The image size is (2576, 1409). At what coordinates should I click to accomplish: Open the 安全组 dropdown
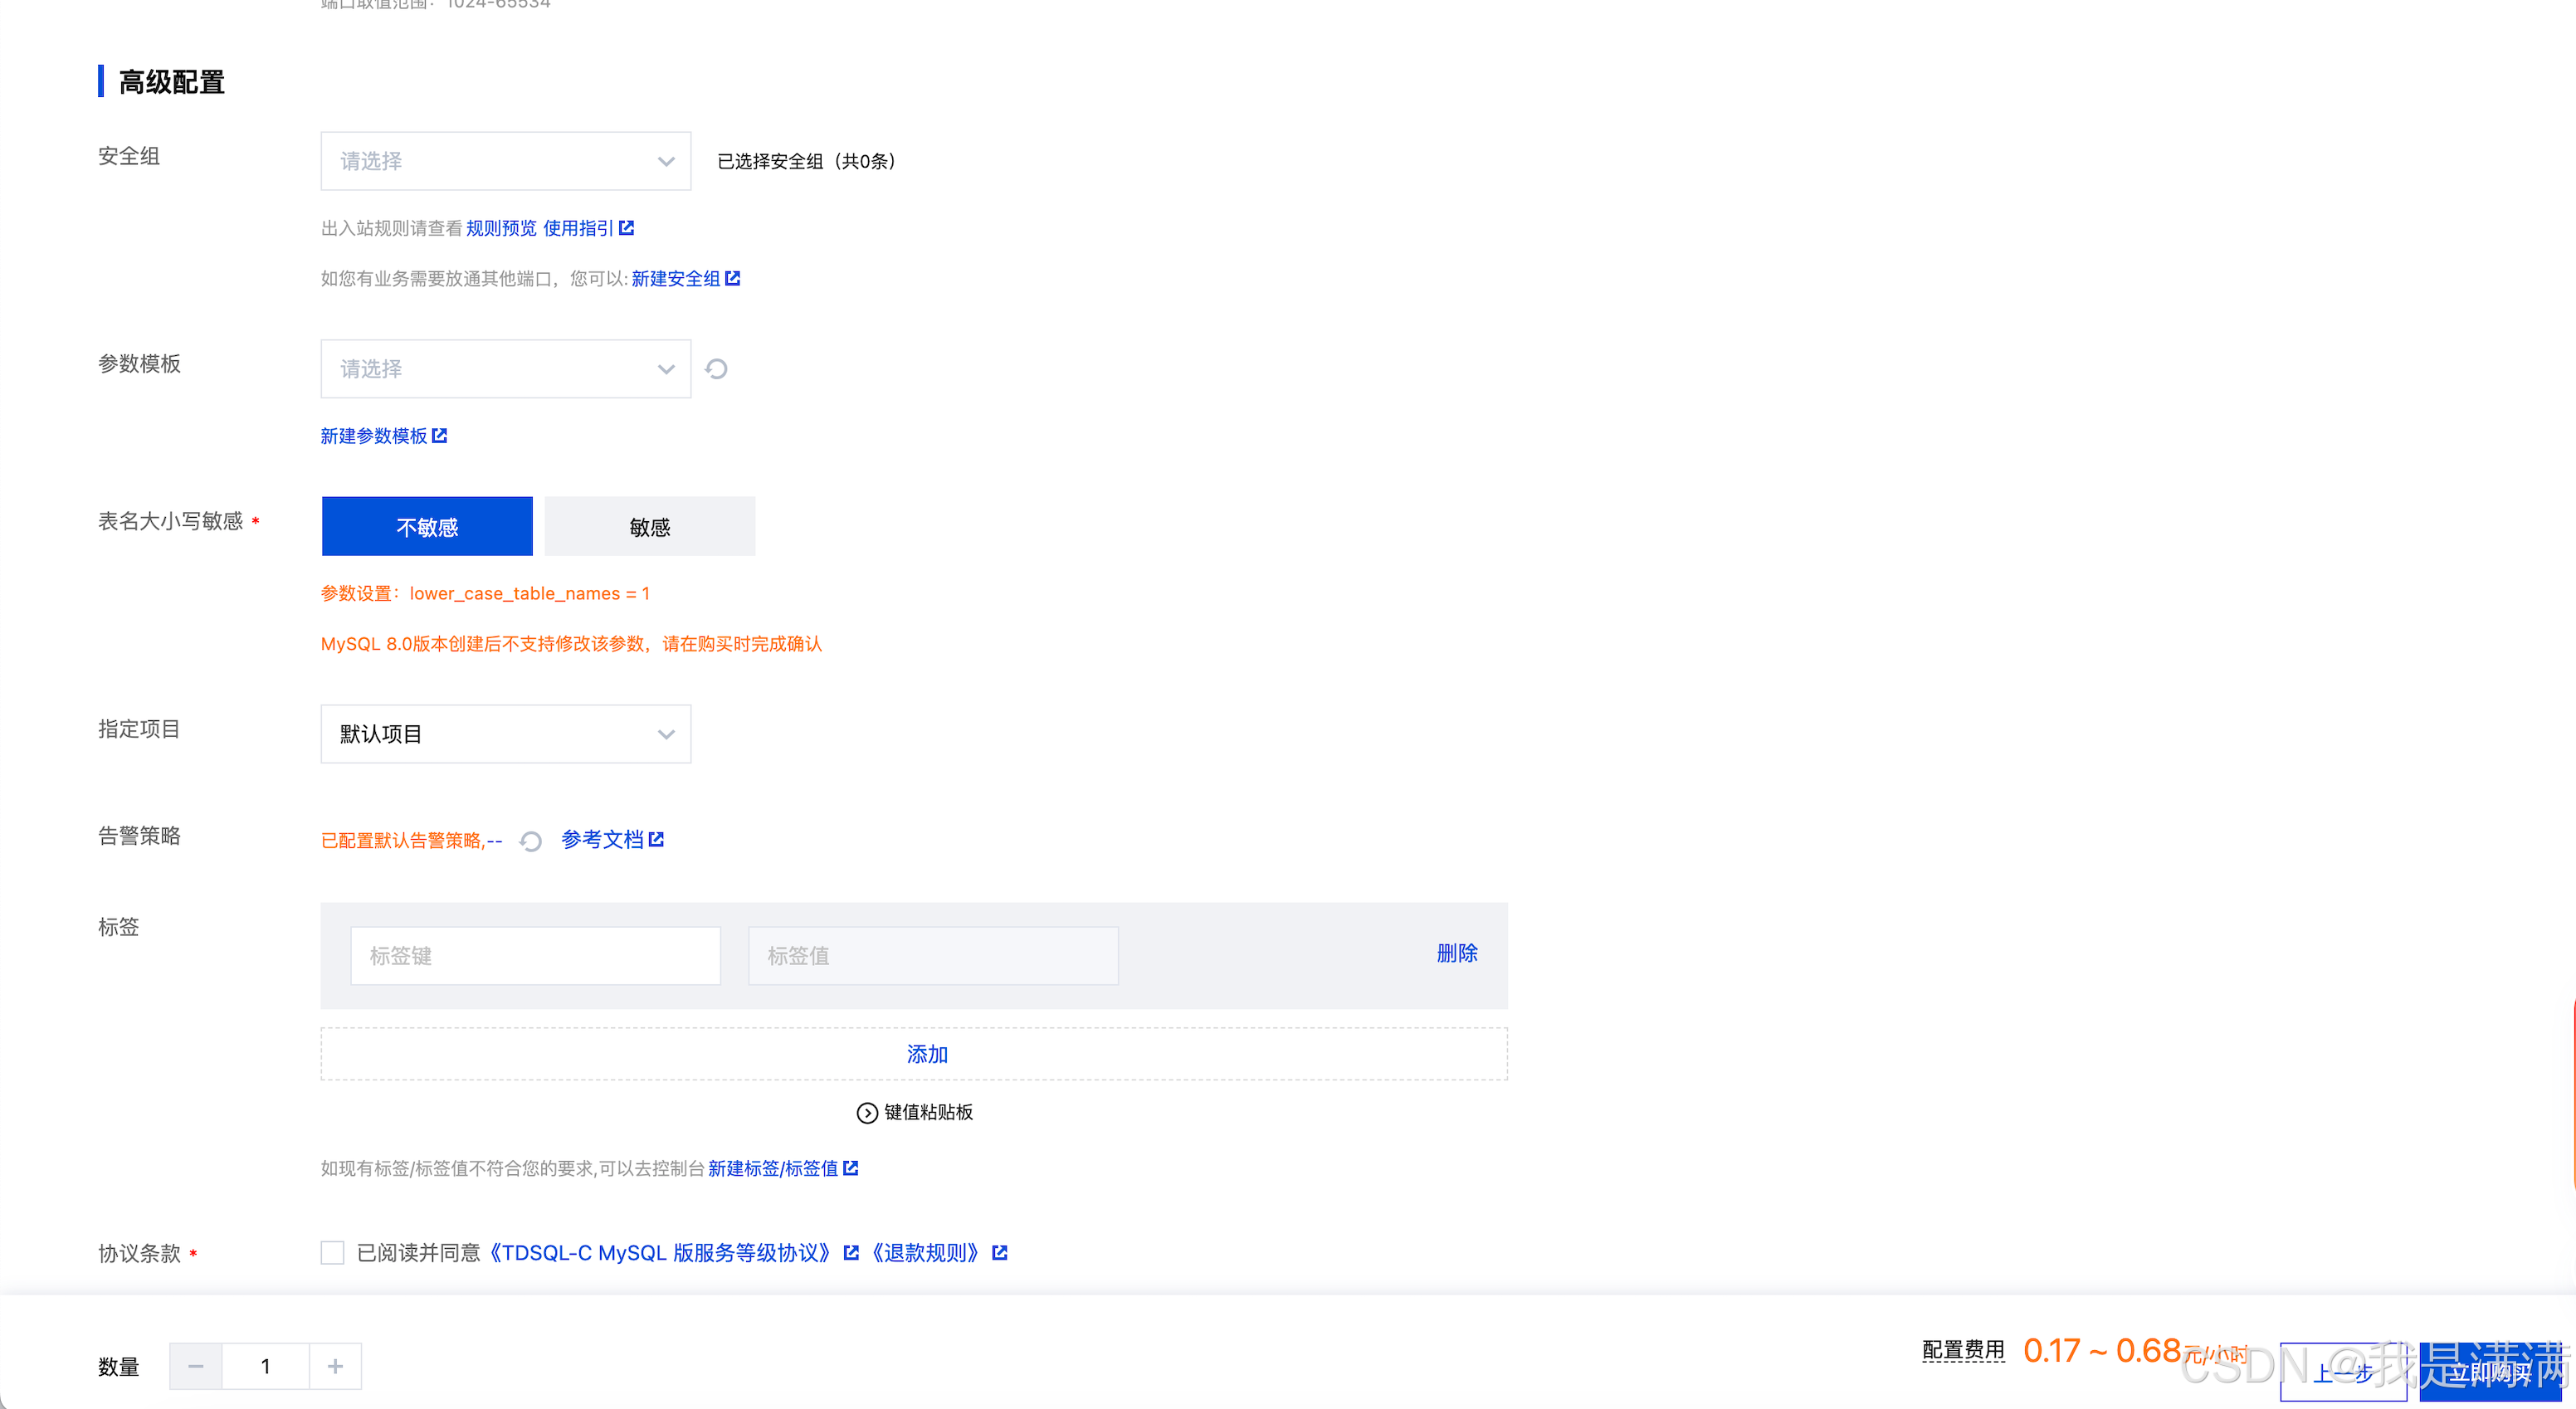[505, 161]
